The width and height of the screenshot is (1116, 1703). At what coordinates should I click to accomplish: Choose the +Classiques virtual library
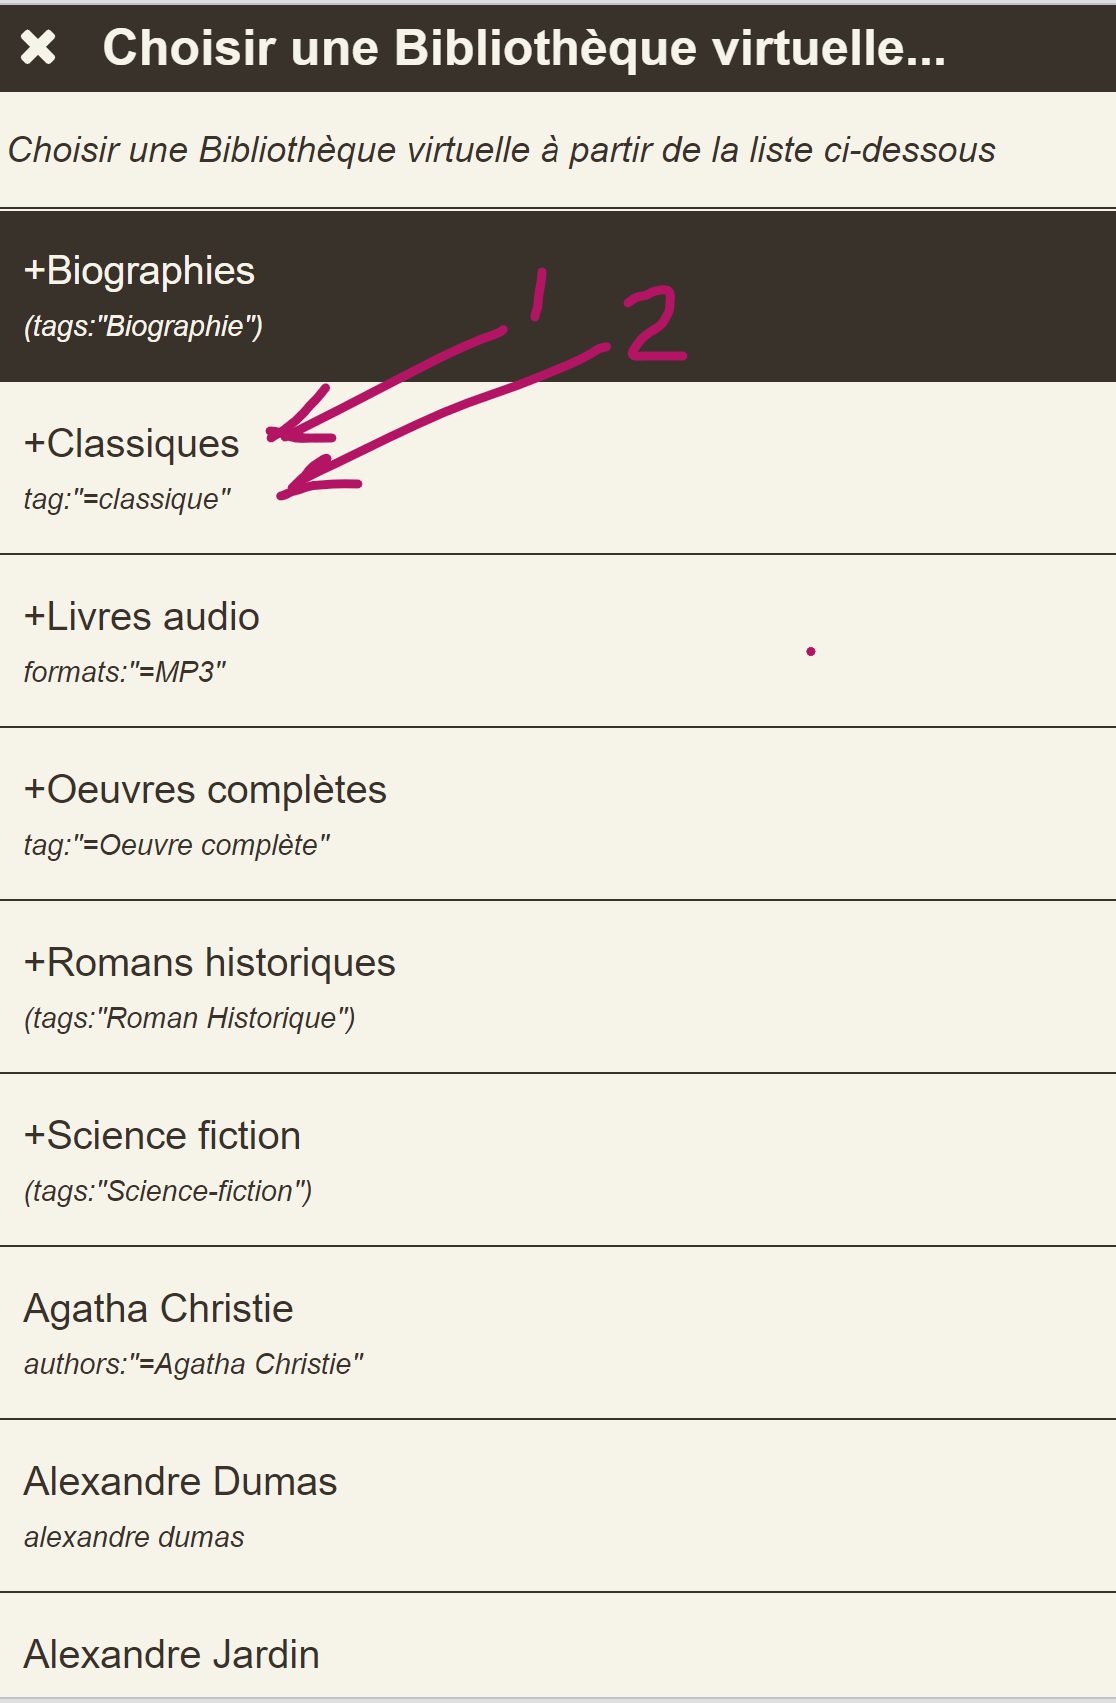click(x=131, y=444)
